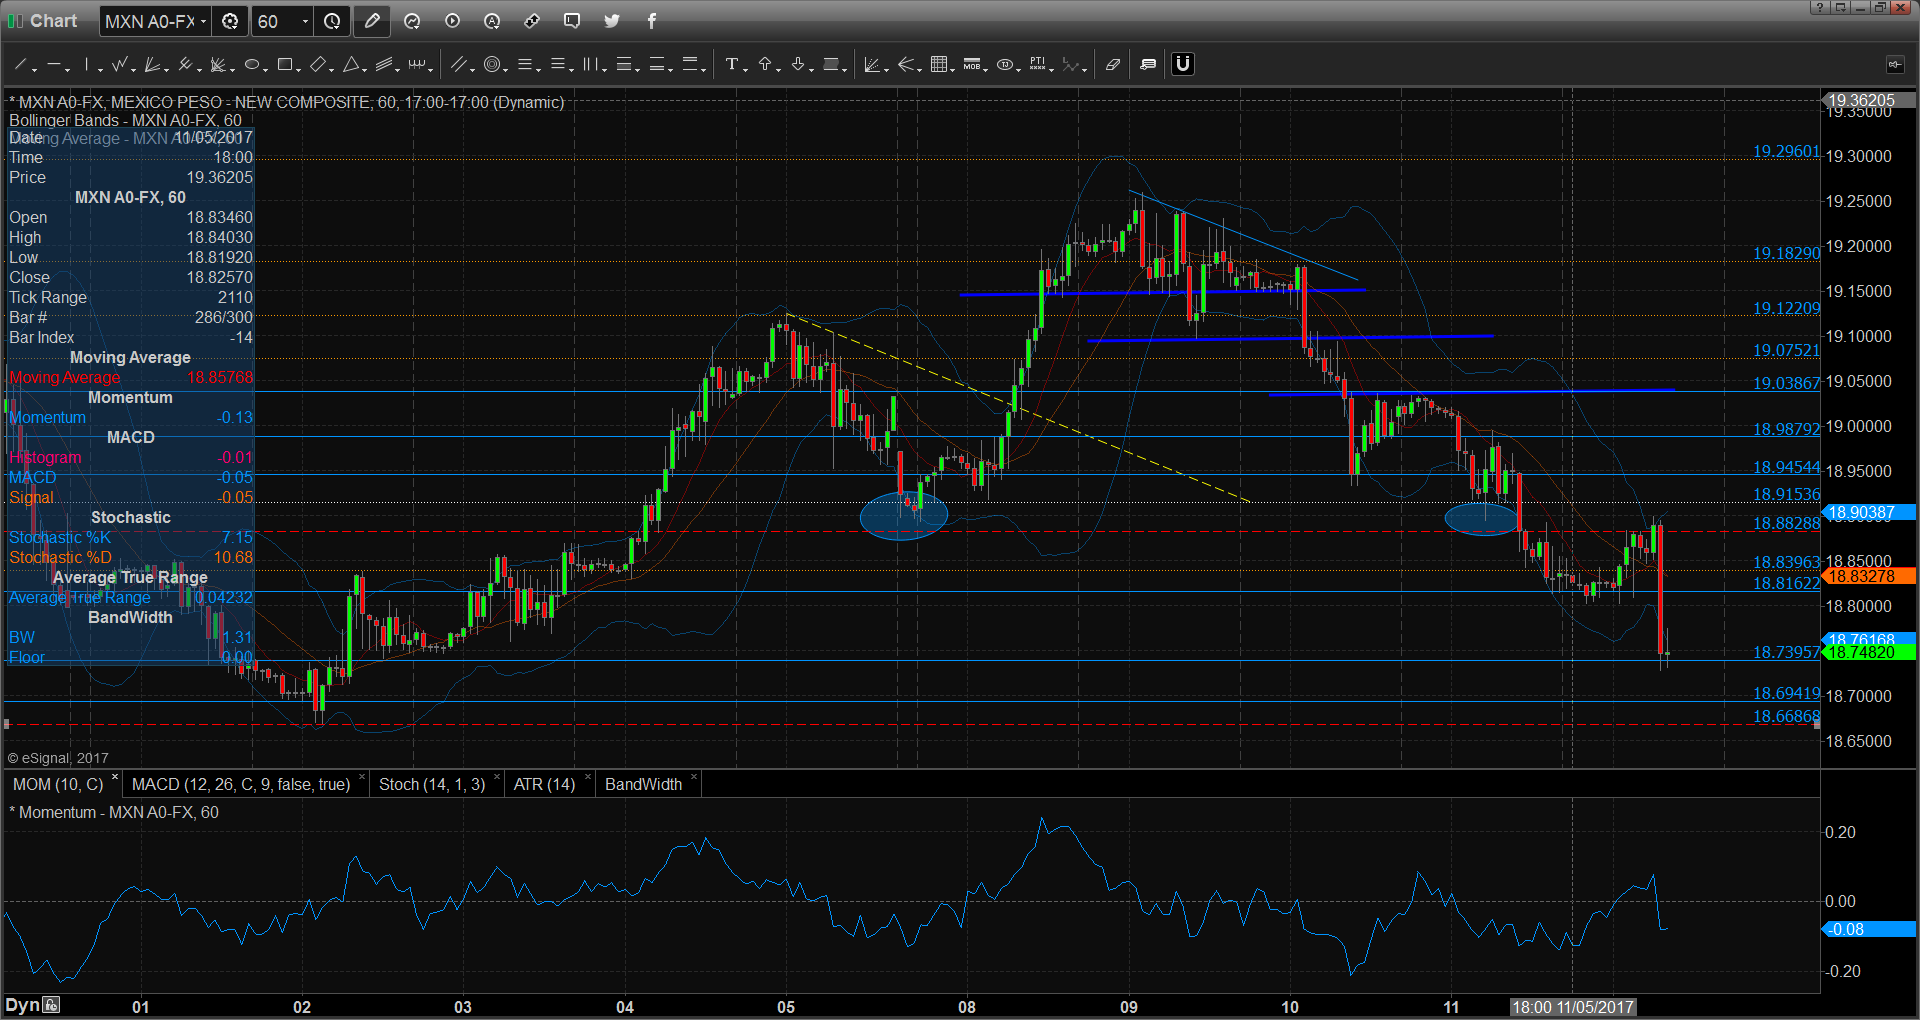Click the bar replay play icon
This screenshot has width=1920, height=1020.
(452, 21)
